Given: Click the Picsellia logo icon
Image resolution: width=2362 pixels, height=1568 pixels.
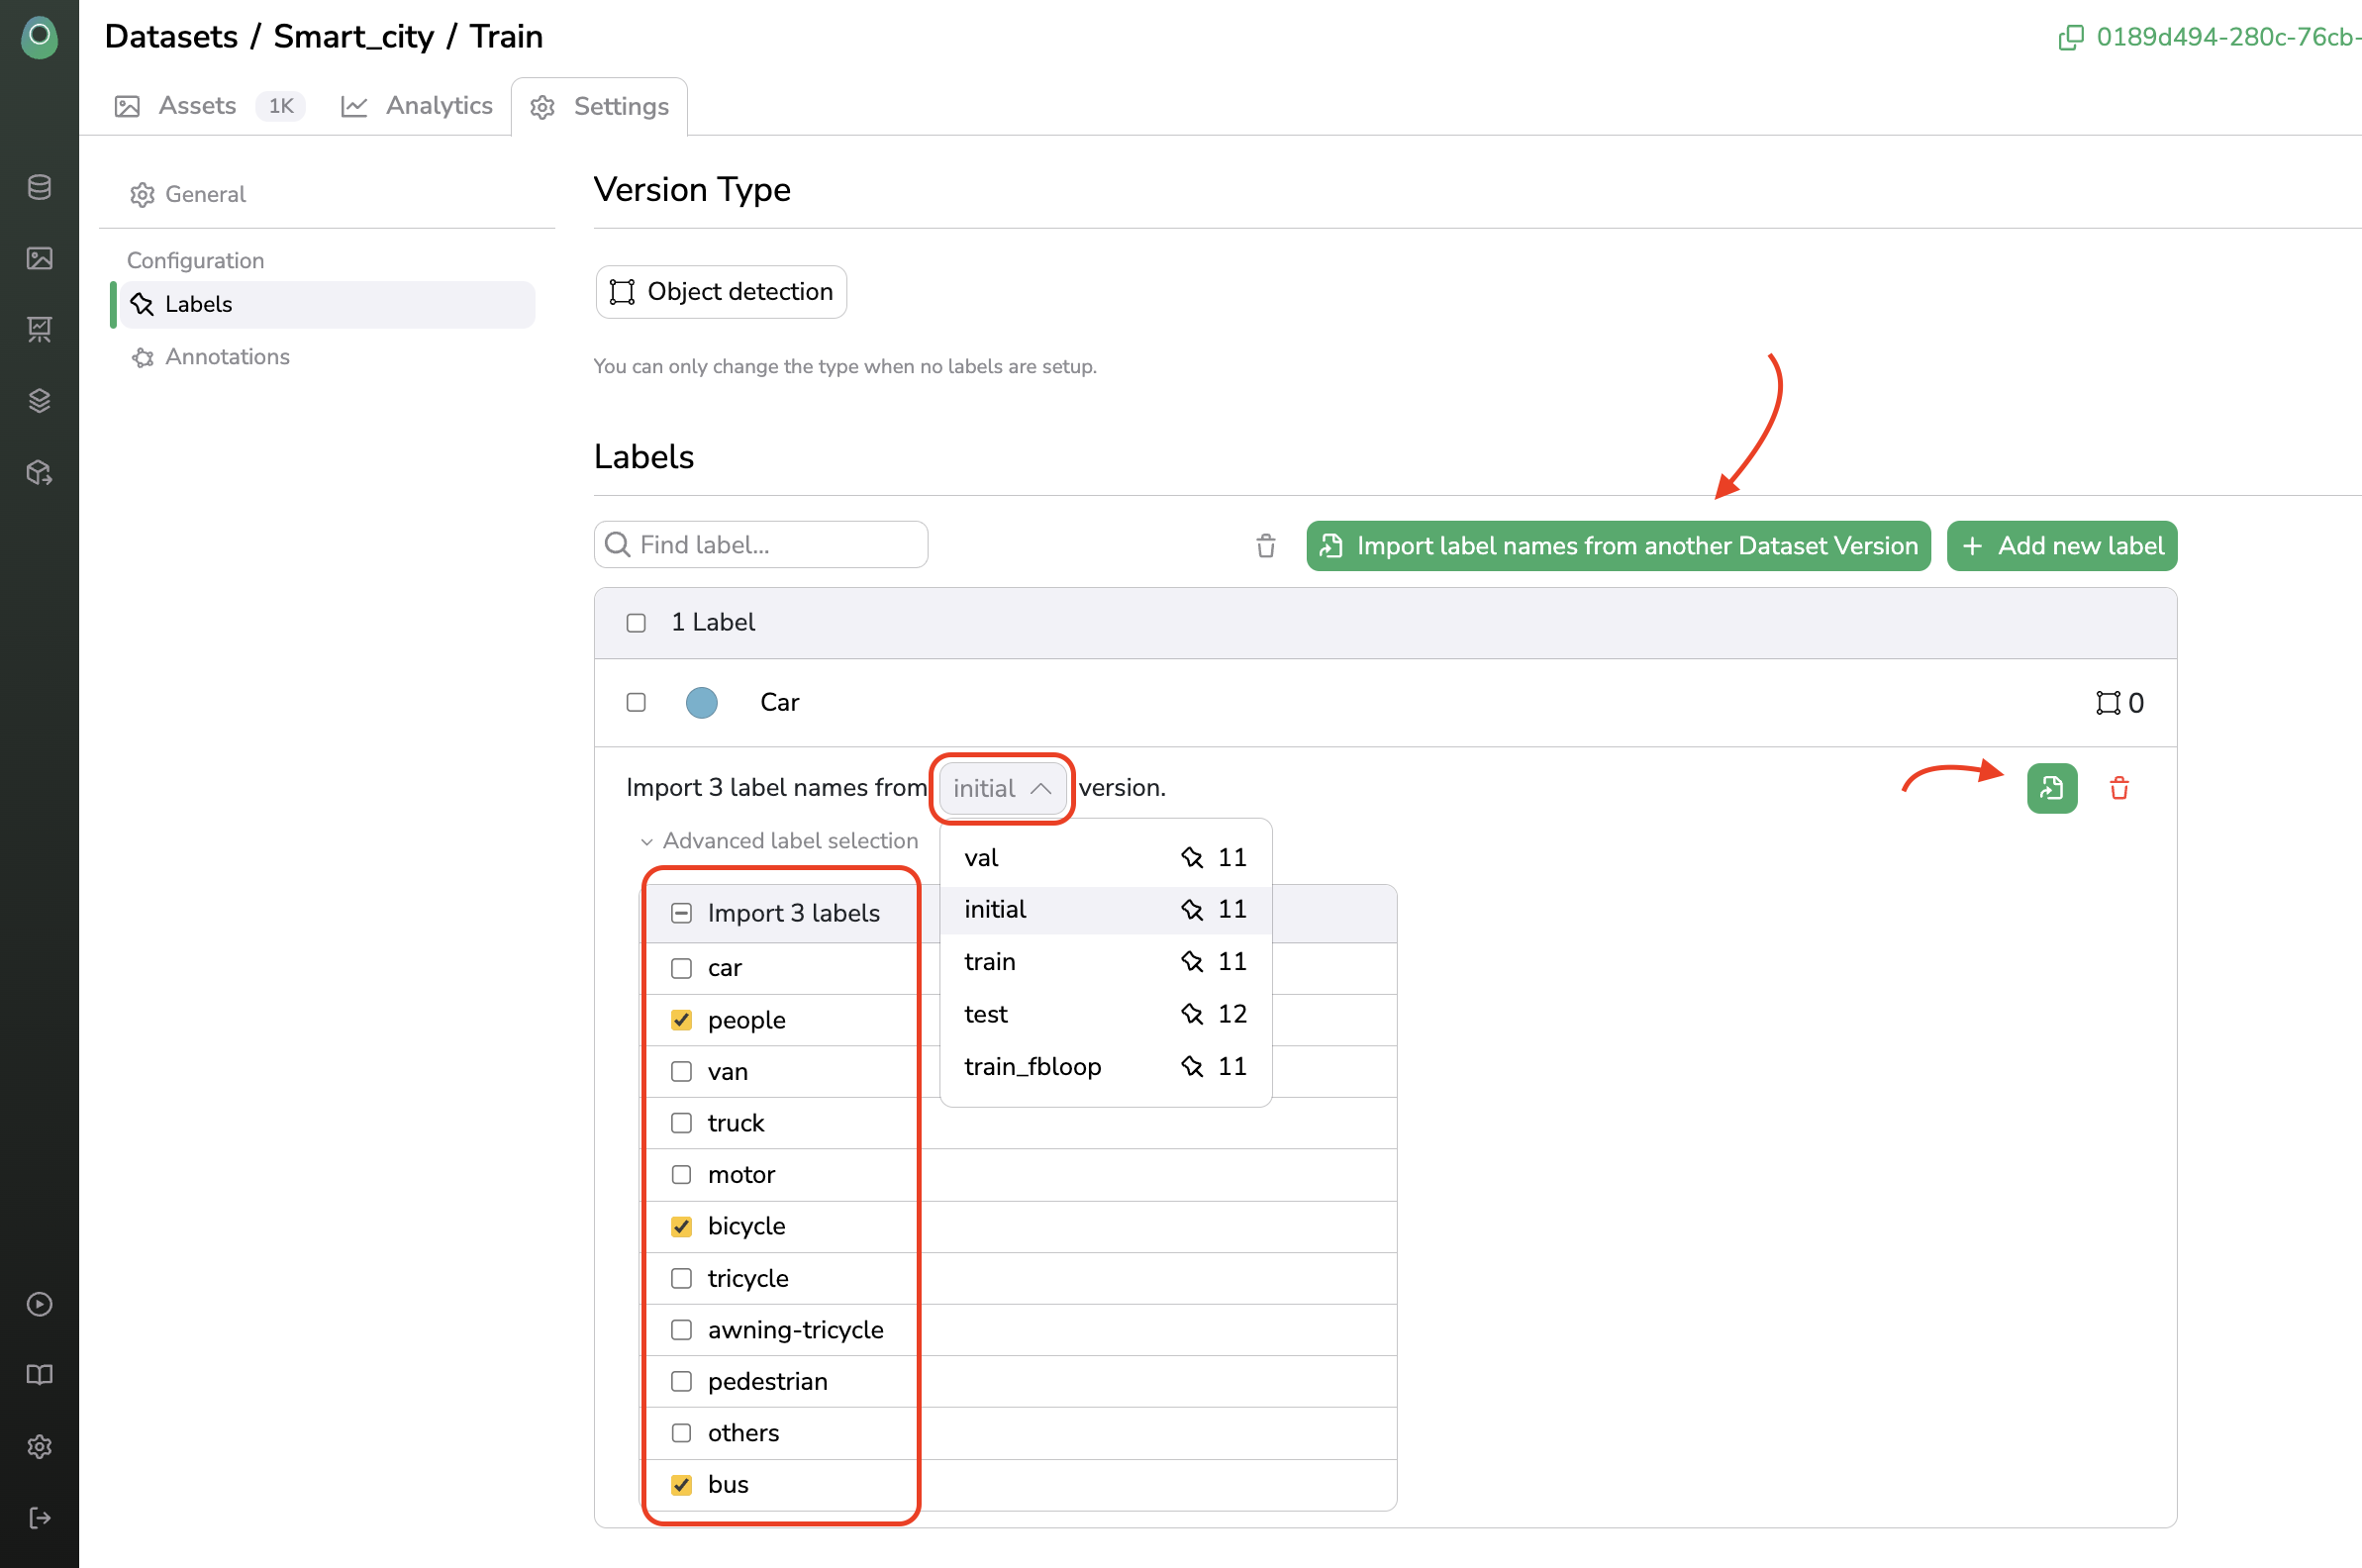Looking at the screenshot, I should tap(39, 38).
